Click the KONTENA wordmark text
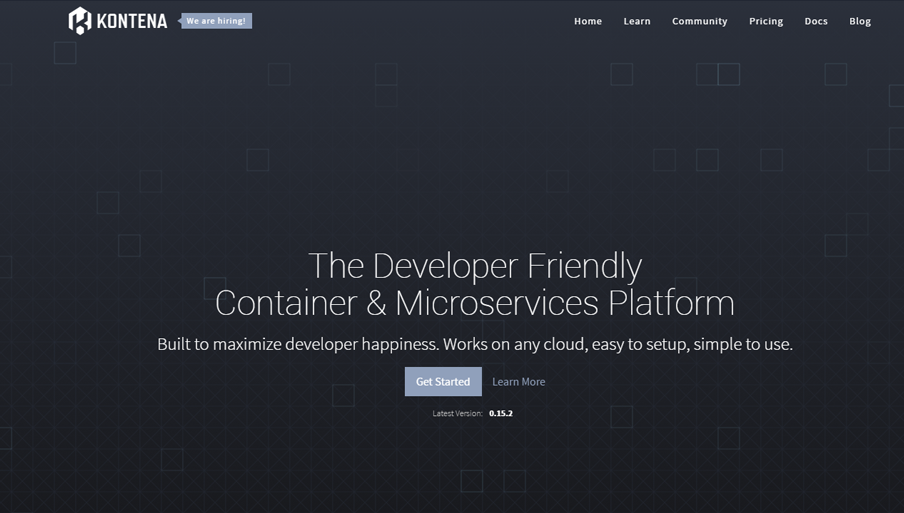The height and width of the screenshot is (513, 904). coord(132,21)
